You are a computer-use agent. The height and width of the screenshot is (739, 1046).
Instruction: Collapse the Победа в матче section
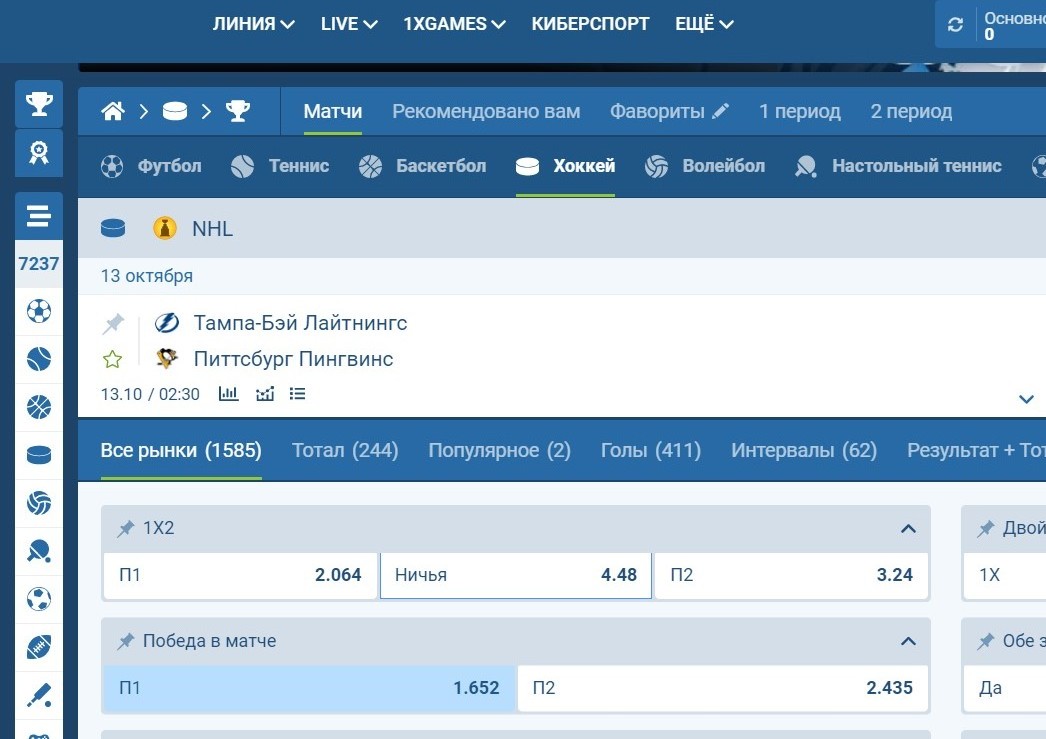[908, 641]
